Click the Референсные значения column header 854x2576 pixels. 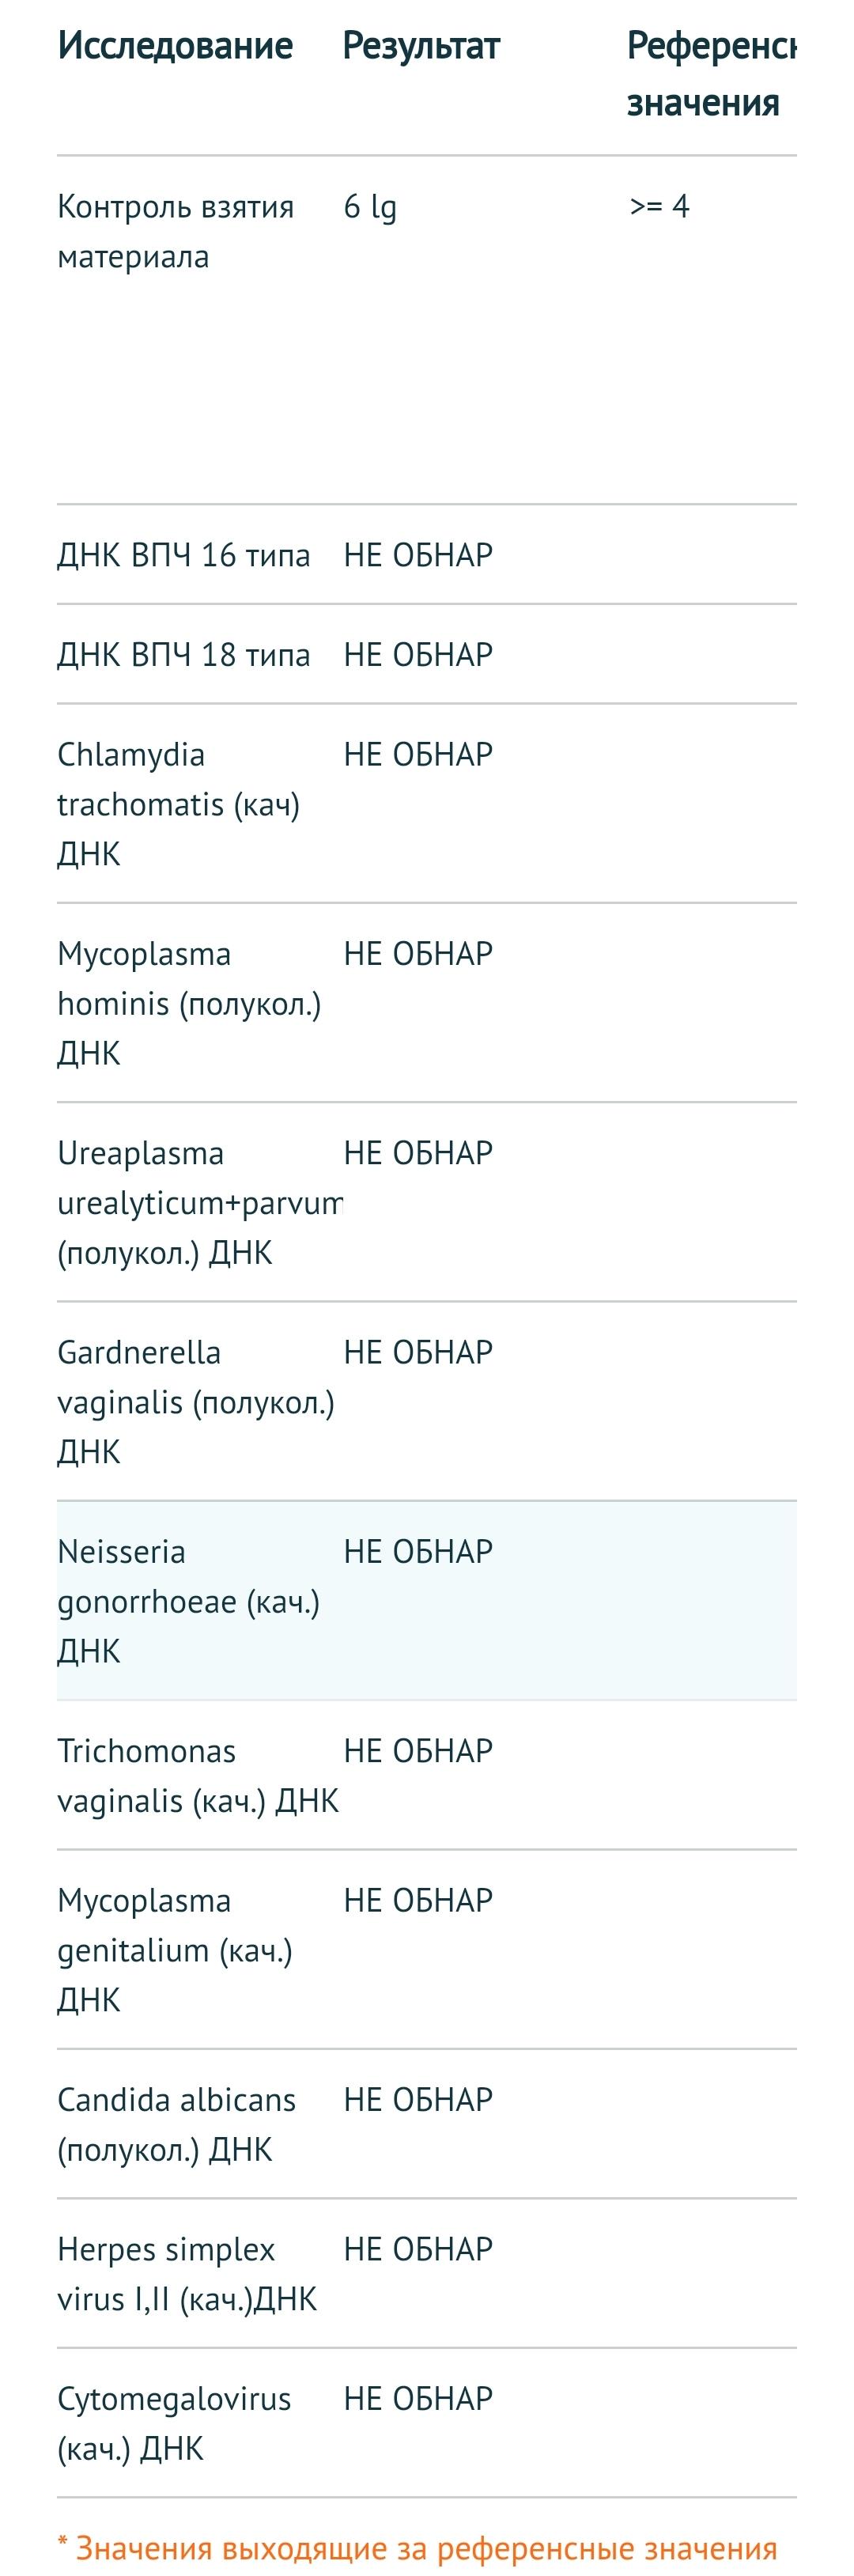pyautogui.click(x=710, y=74)
